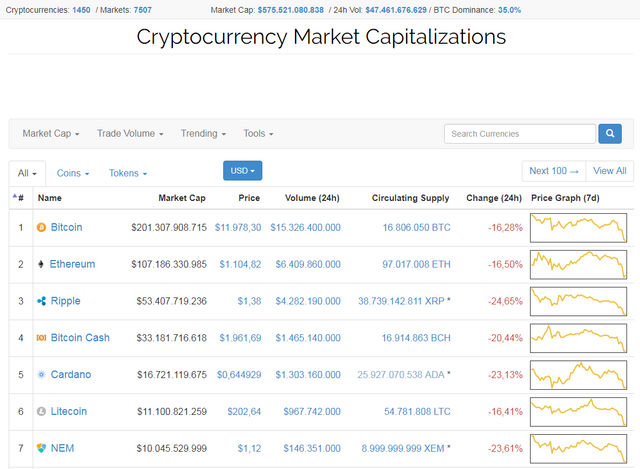
Task: Click Ripple change -24,65%
Action: [x=505, y=301]
